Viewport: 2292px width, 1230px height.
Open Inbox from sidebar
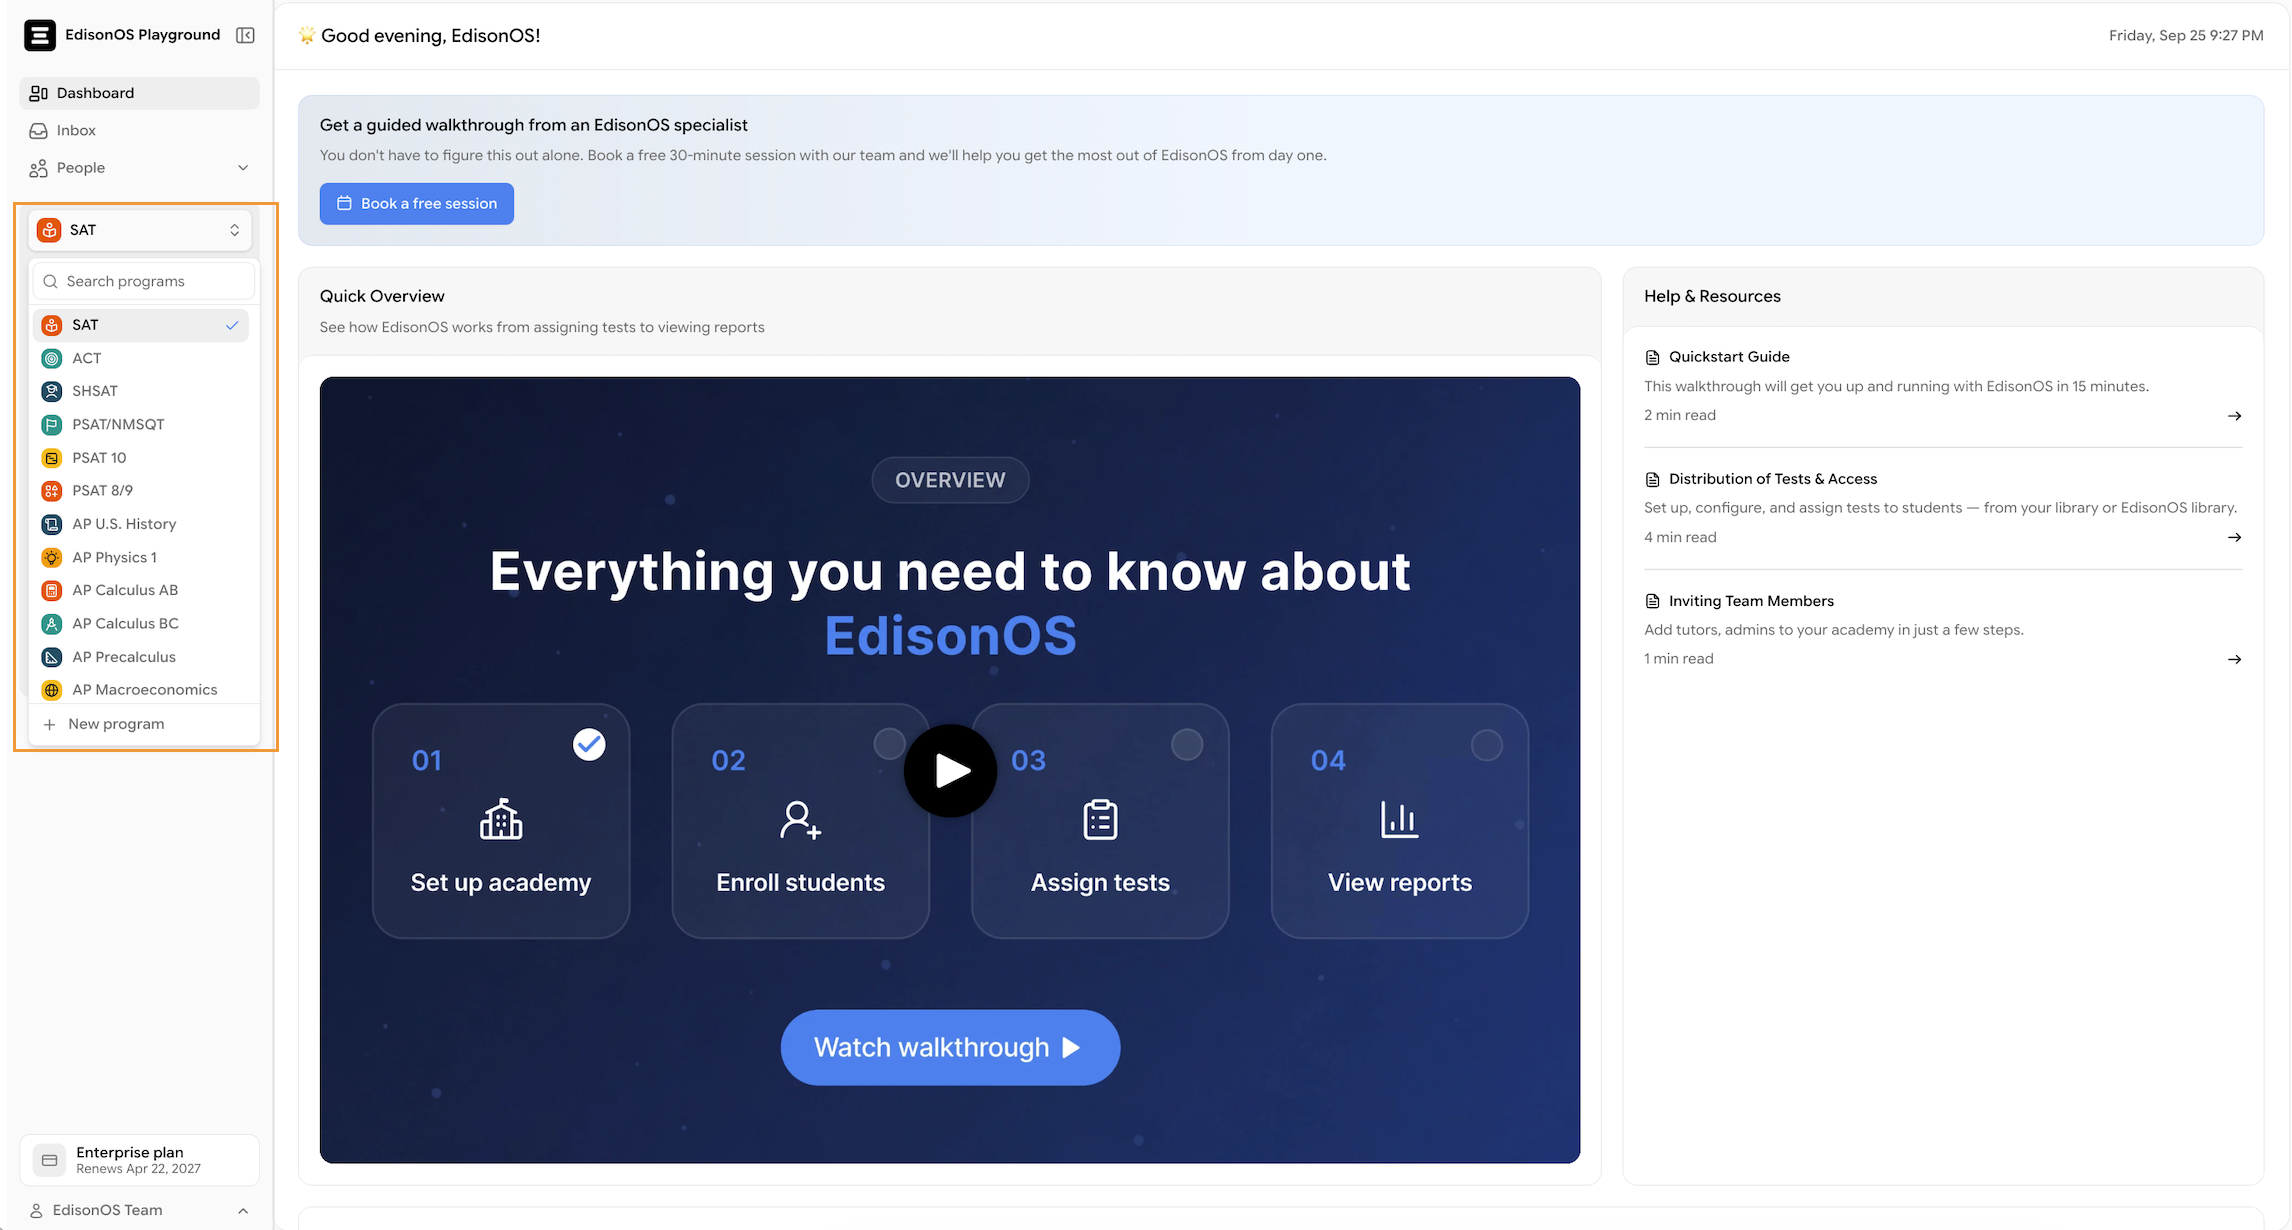(x=140, y=131)
